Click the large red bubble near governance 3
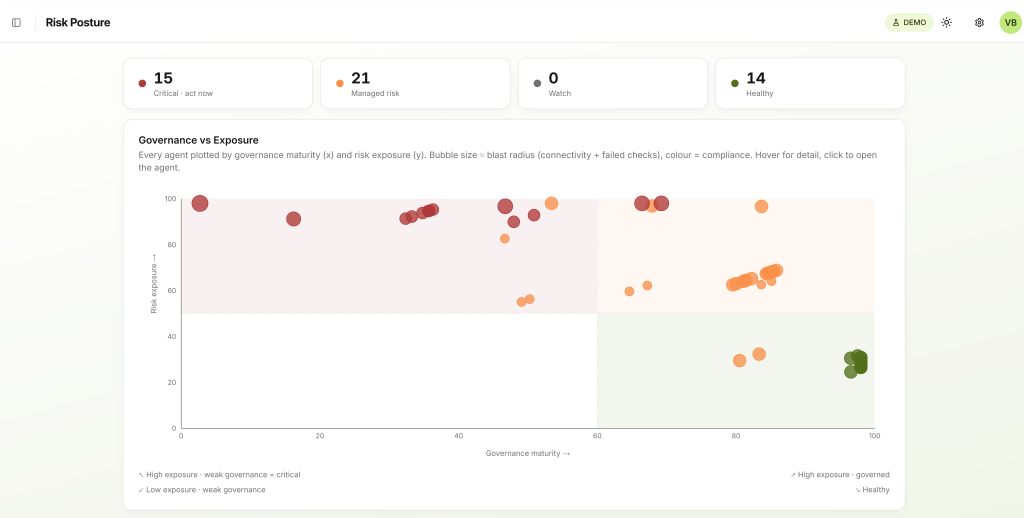Viewport: 1024px width, 518px height. tap(200, 203)
